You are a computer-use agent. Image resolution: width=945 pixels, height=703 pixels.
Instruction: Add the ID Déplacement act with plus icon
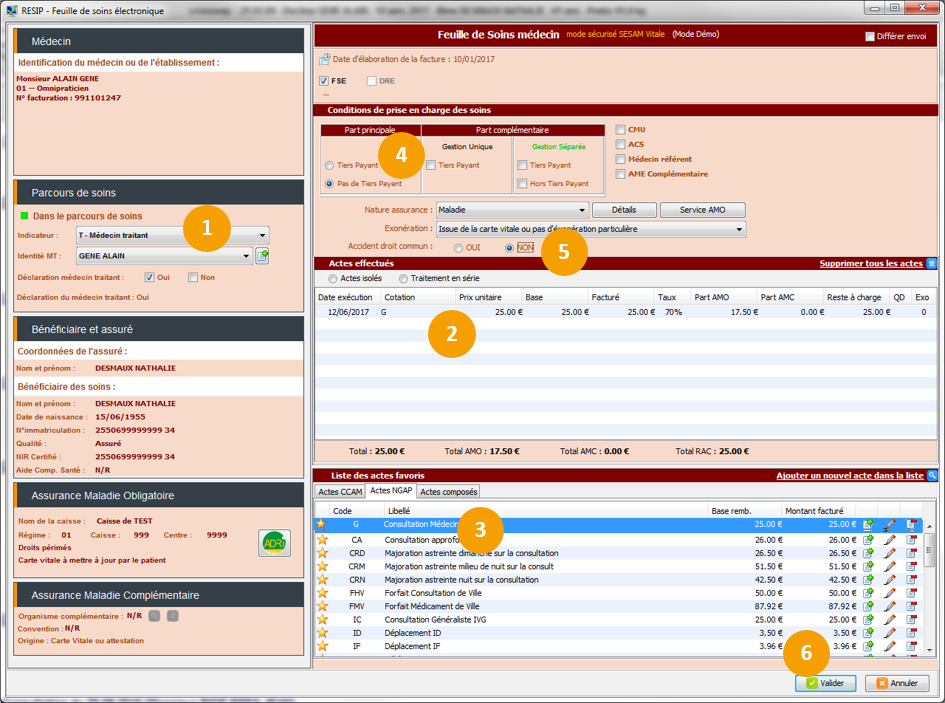tap(868, 633)
